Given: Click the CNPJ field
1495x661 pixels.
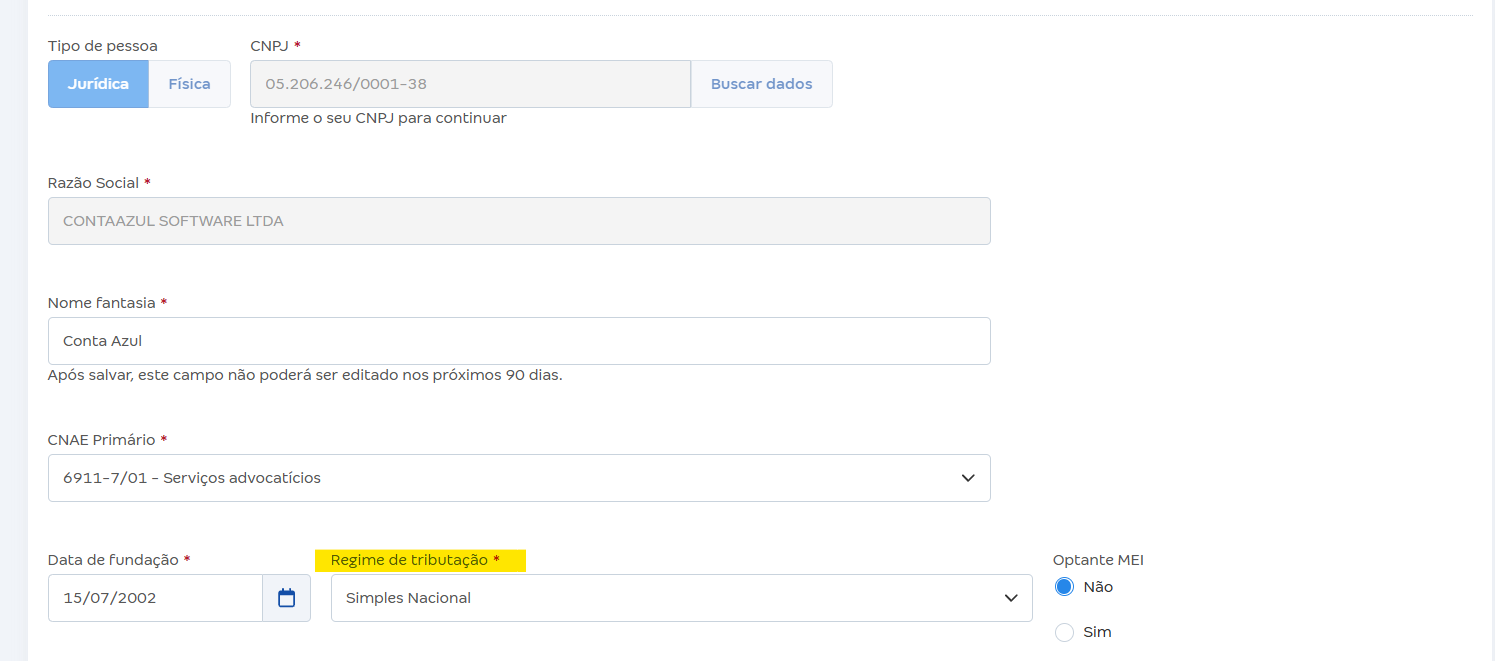Looking at the screenshot, I should pyautogui.click(x=470, y=84).
